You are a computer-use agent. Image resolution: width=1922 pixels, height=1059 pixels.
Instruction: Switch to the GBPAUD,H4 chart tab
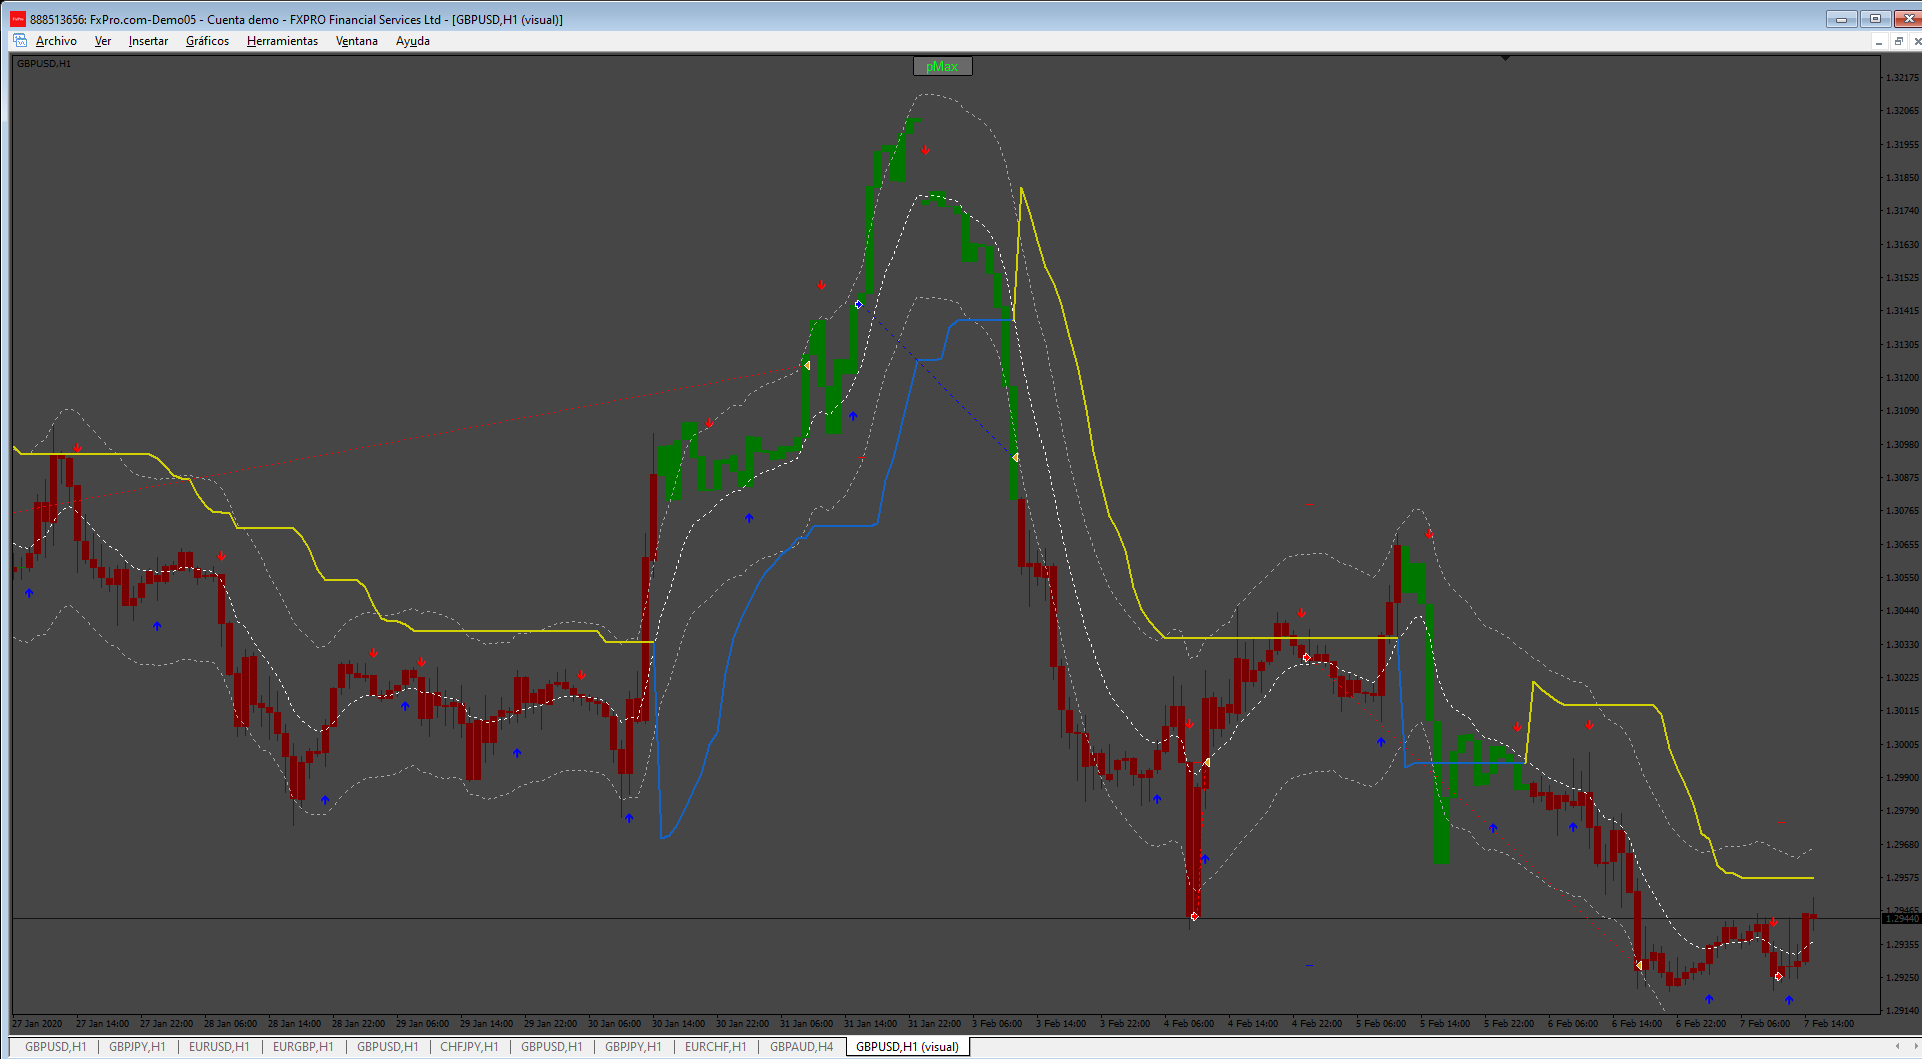[801, 1047]
